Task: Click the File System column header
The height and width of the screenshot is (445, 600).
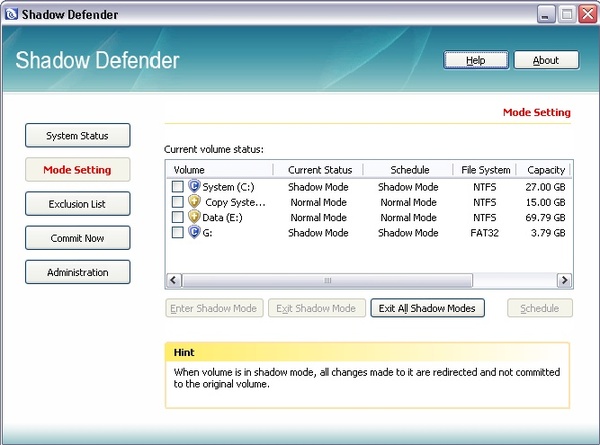Action: (x=485, y=170)
